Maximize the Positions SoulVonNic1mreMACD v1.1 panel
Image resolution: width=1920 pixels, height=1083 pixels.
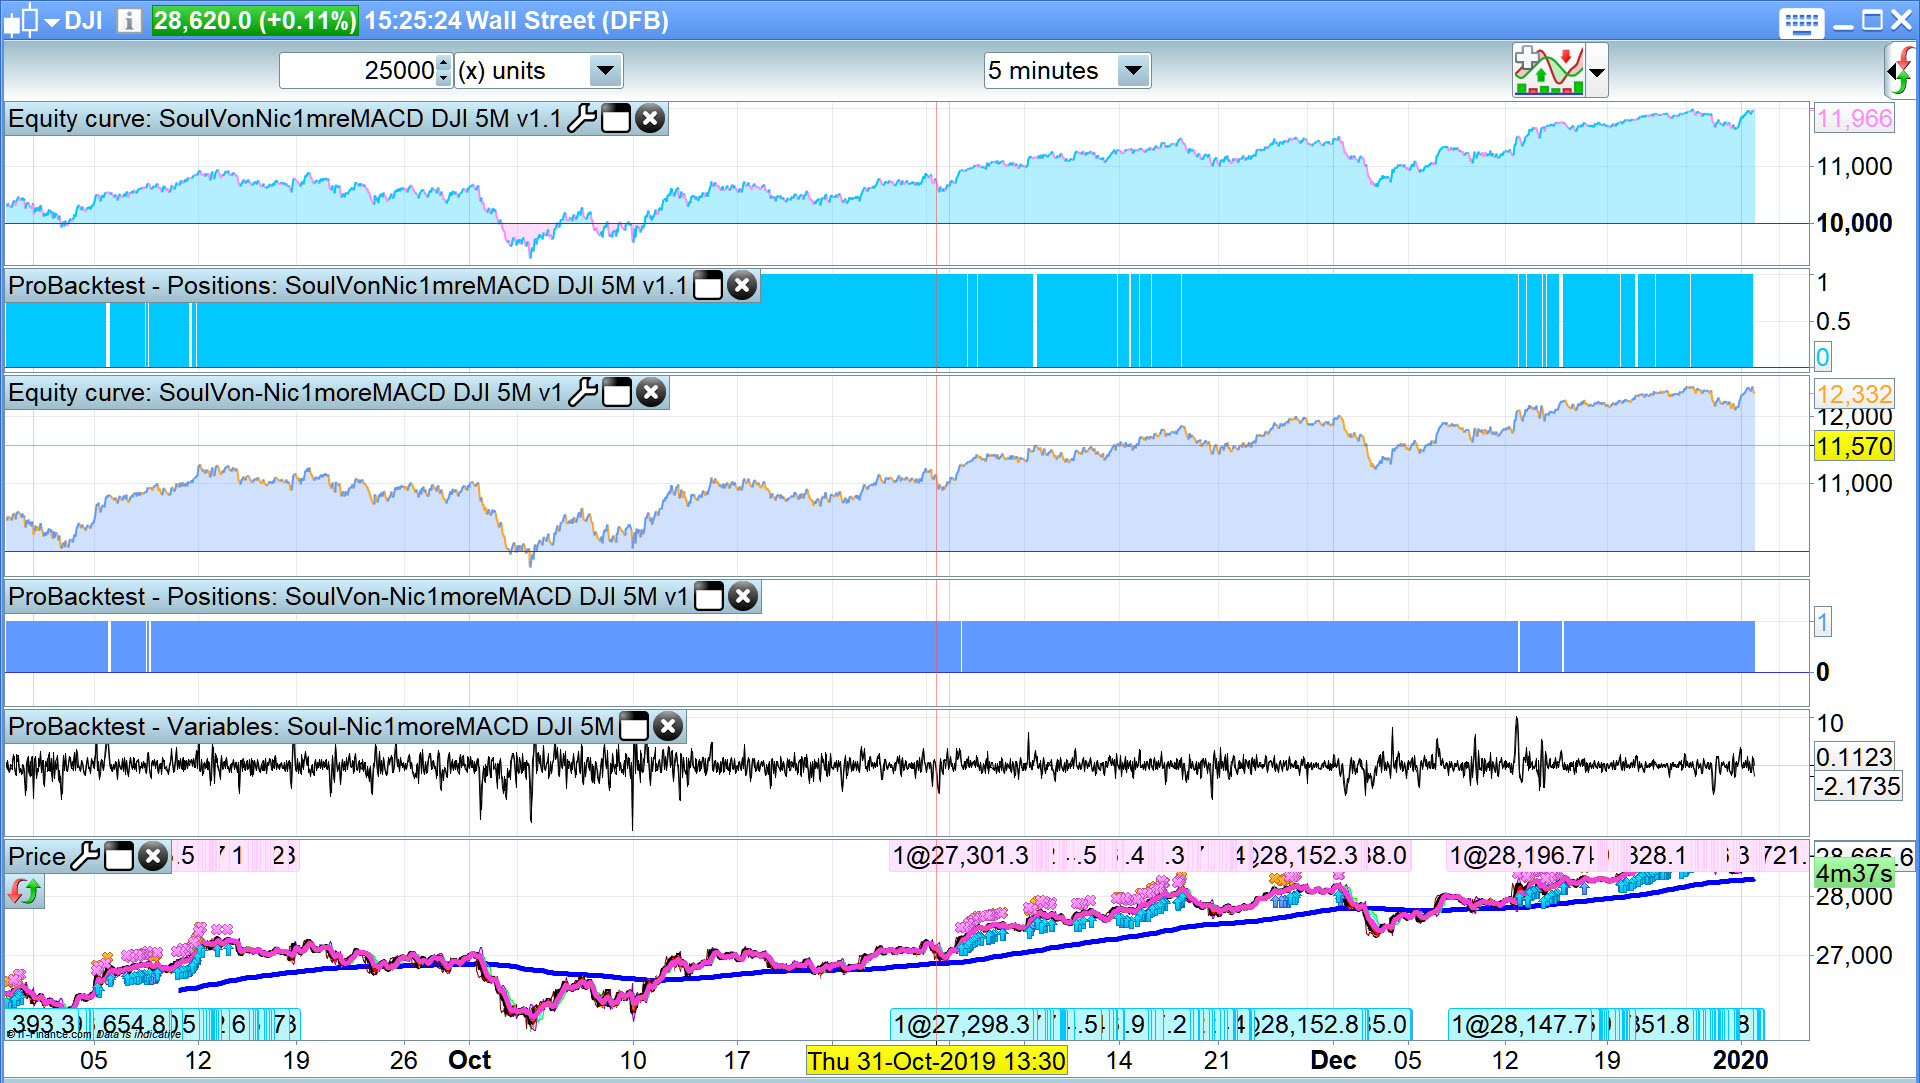point(708,286)
